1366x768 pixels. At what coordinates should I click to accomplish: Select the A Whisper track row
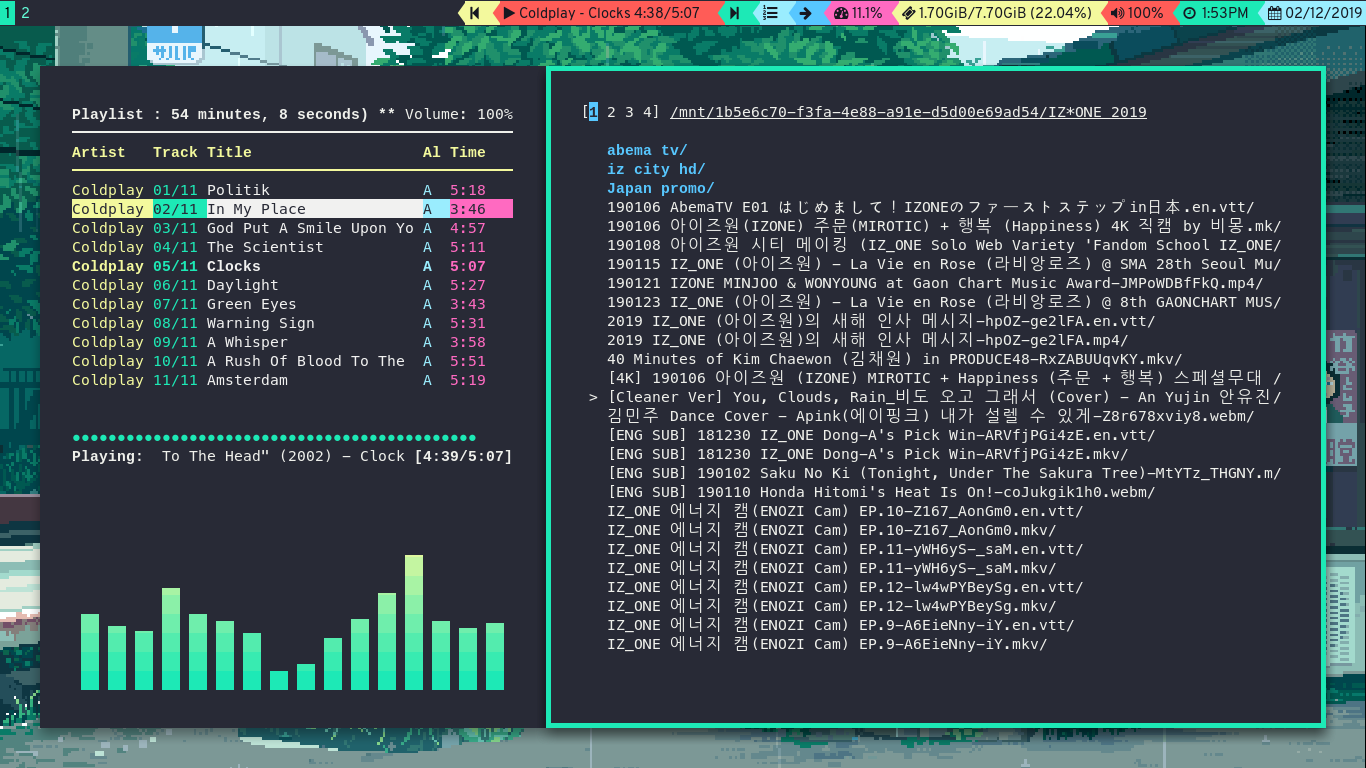pos(292,342)
